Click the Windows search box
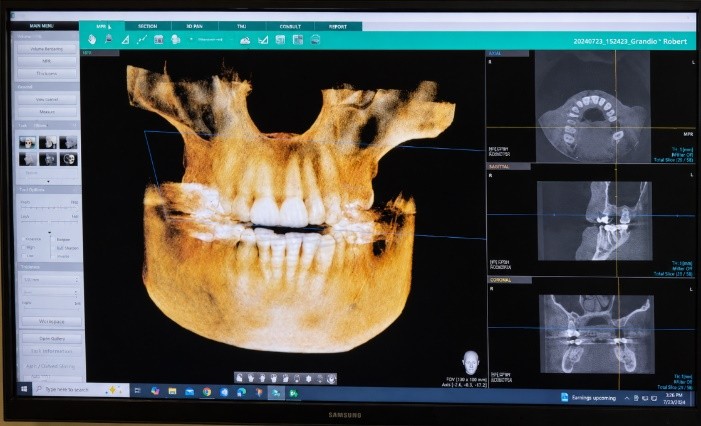 [81, 389]
